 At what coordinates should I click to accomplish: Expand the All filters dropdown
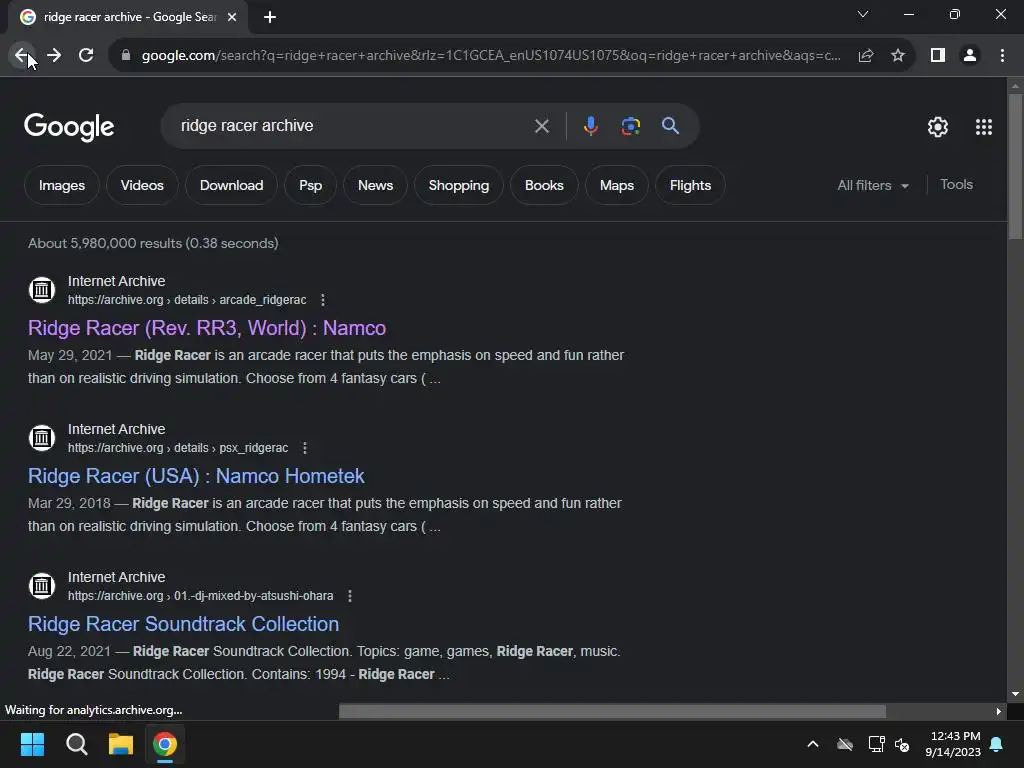[x=873, y=185]
